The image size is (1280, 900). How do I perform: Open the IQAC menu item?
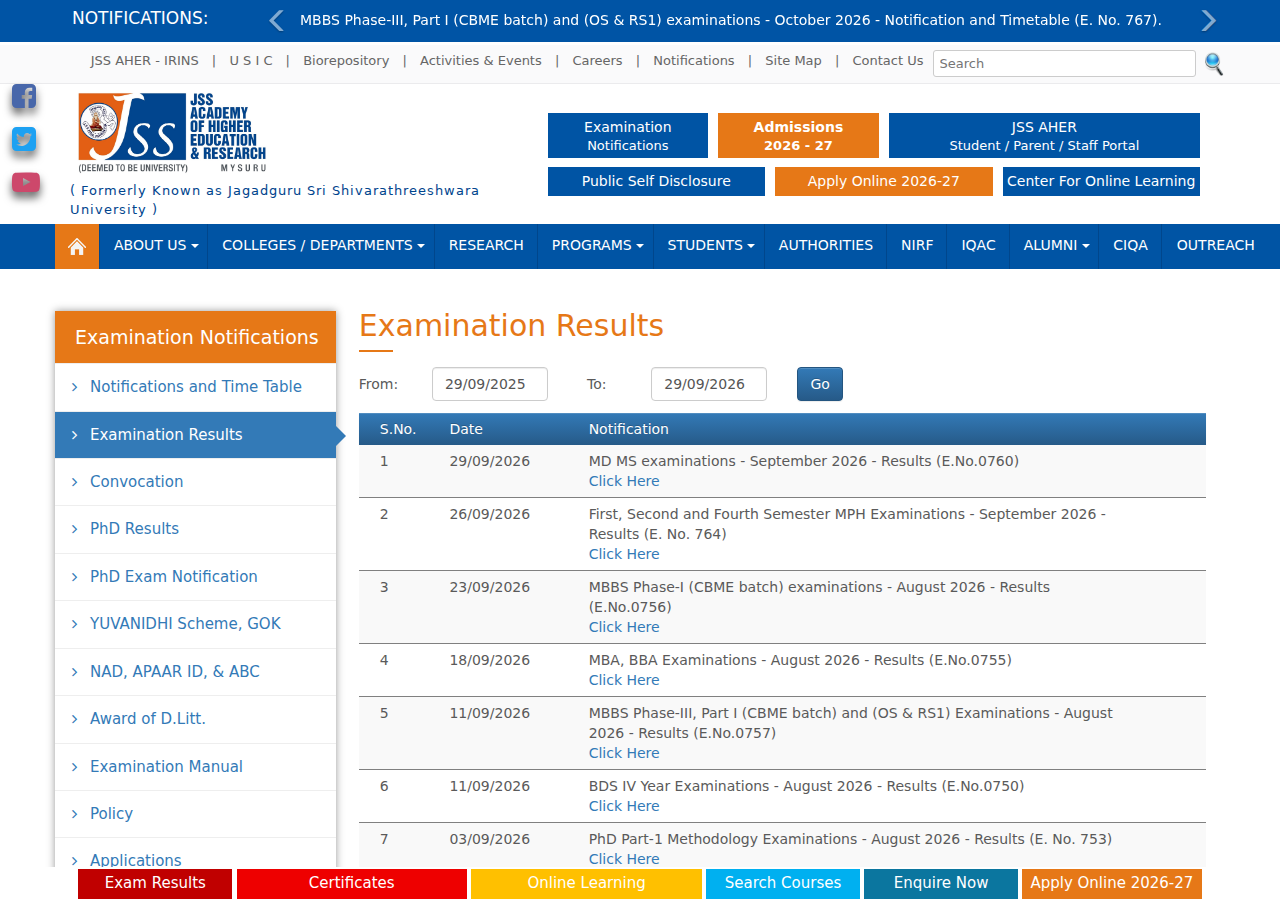click(x=979, y=246)
